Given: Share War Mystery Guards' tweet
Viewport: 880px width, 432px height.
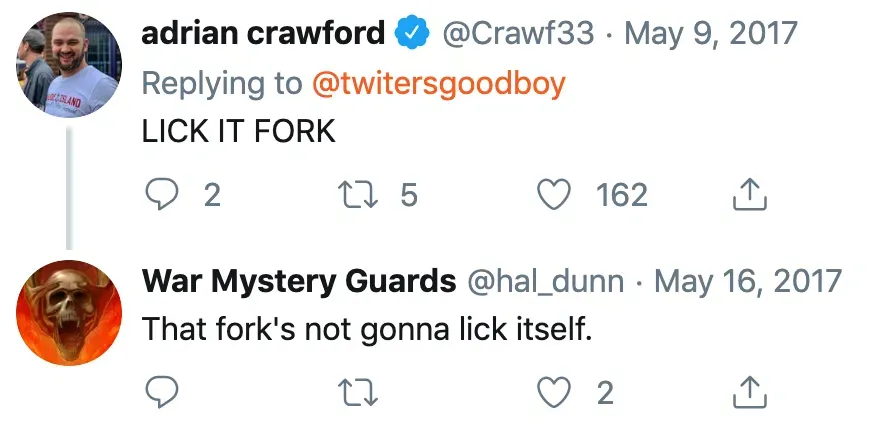Looking at the screenshot, I should pyautogui.click(x=749, y=393).
